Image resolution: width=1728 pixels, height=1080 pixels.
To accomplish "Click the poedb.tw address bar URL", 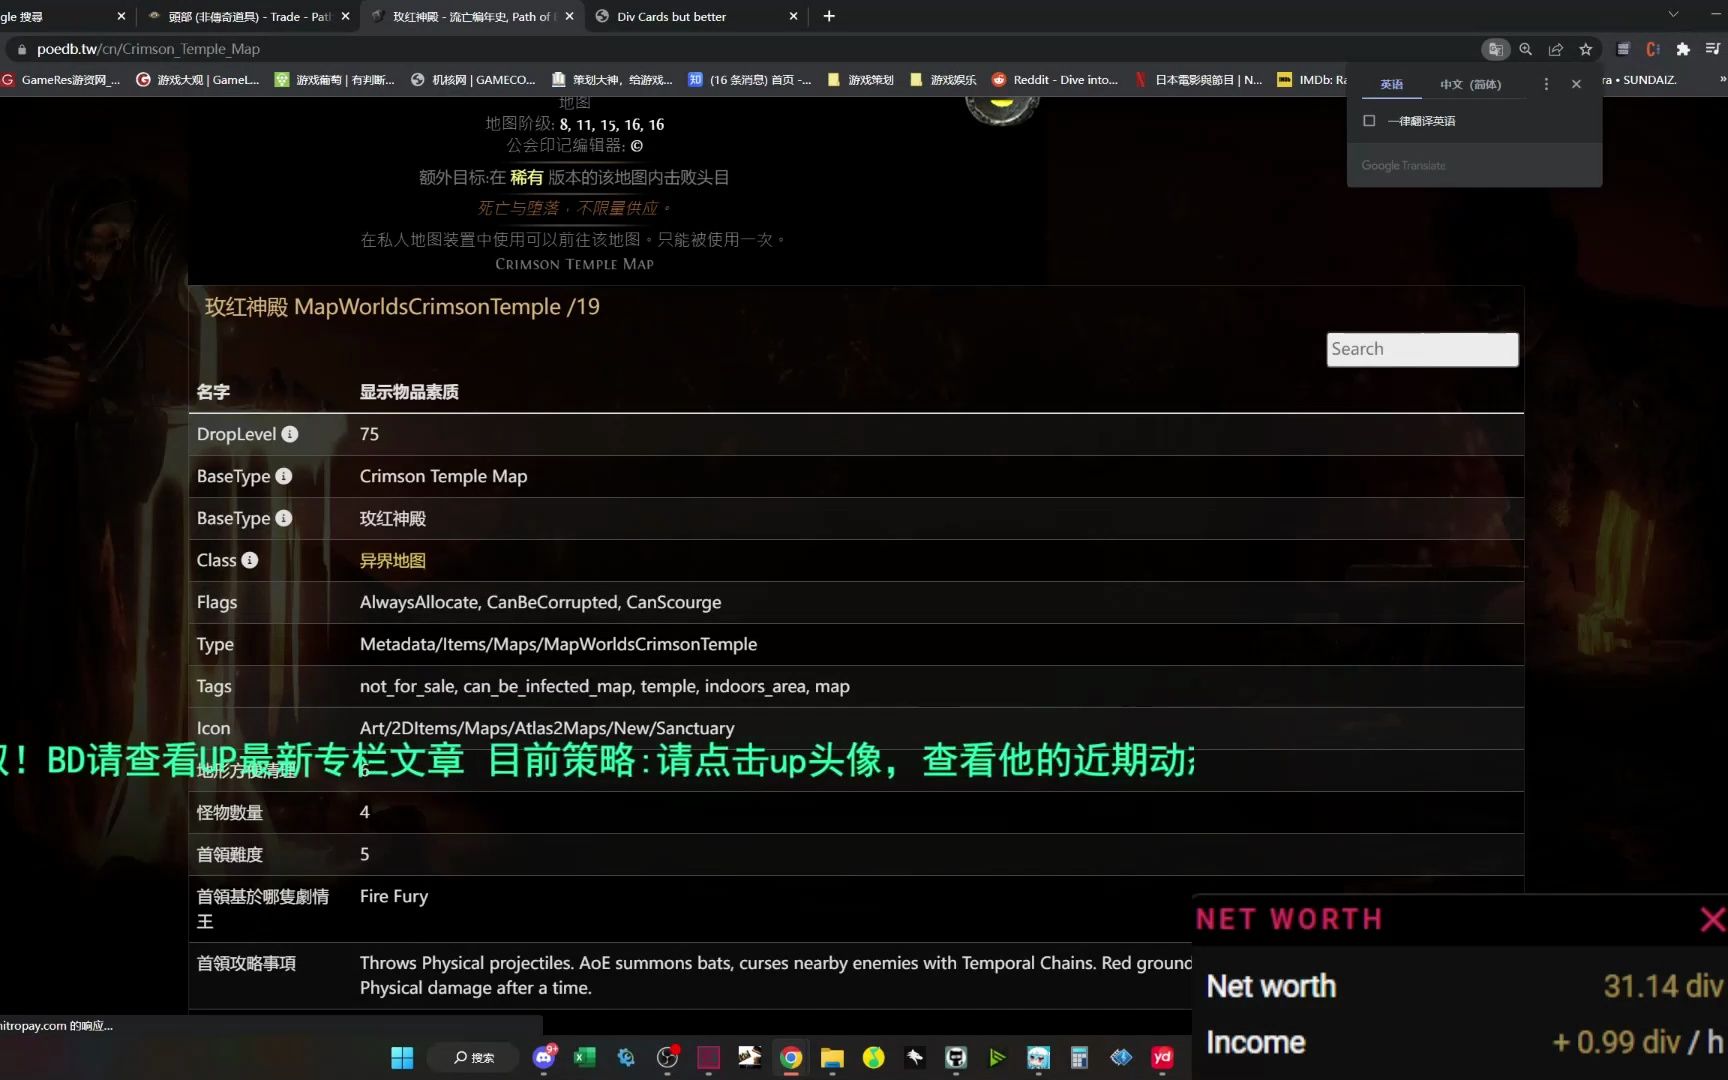I will click(148, 49).
